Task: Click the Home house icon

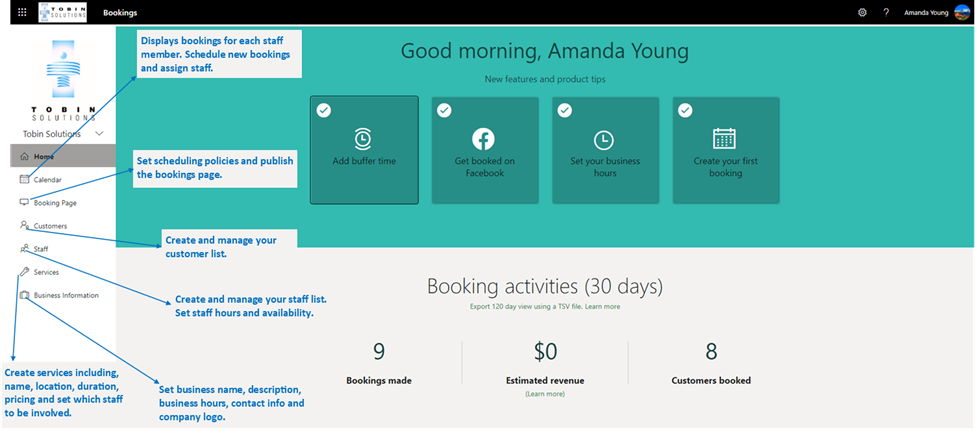Action: click(25, 157)
